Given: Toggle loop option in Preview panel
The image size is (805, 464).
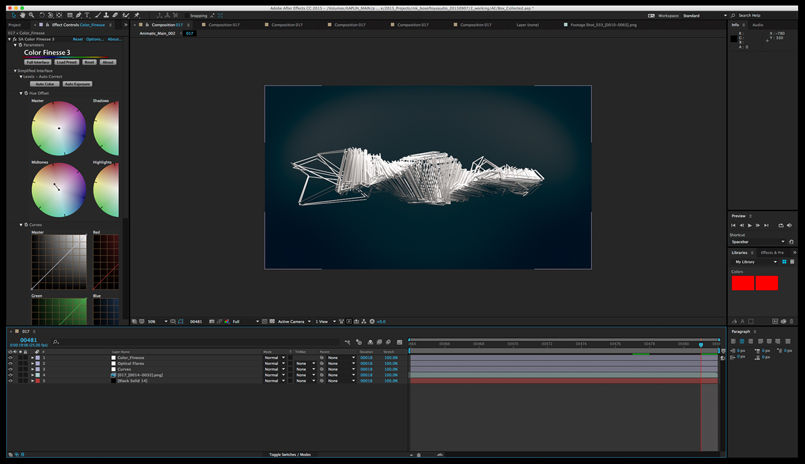Looking at the screenshot, I should 781,225.
